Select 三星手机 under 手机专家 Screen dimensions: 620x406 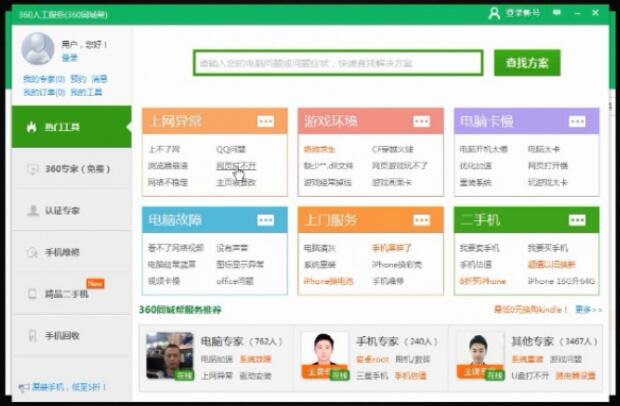(x=372, y=376)
